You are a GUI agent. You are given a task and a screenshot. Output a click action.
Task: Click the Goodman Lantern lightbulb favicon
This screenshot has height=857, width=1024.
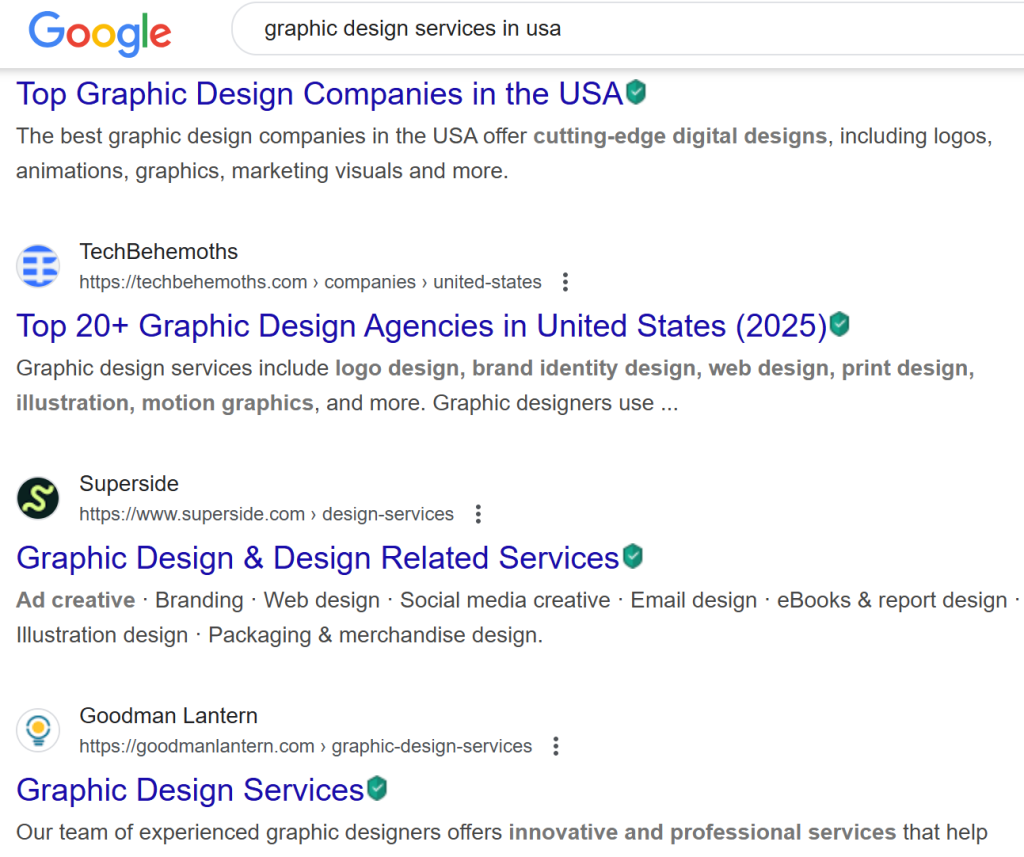[x=38, y=730]
